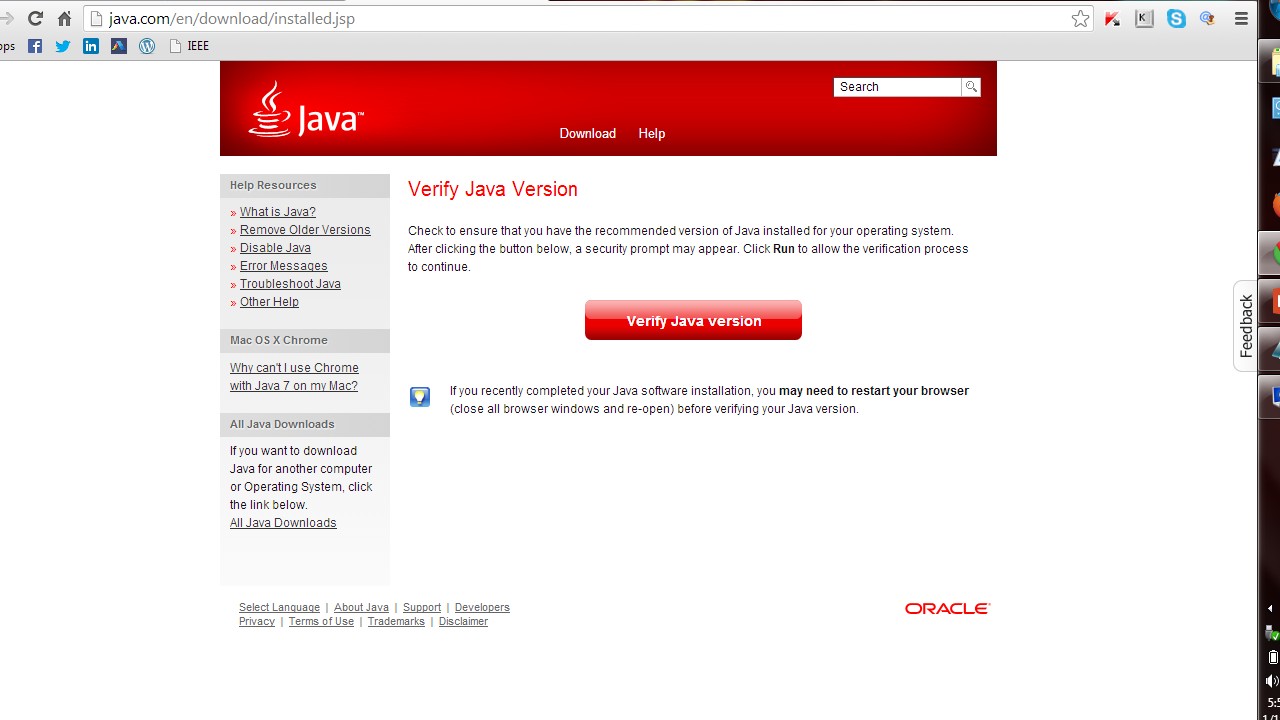This screenshot has height=720, width=1280.
Task: Click into the Java site Search field
Action: point(897,87)
